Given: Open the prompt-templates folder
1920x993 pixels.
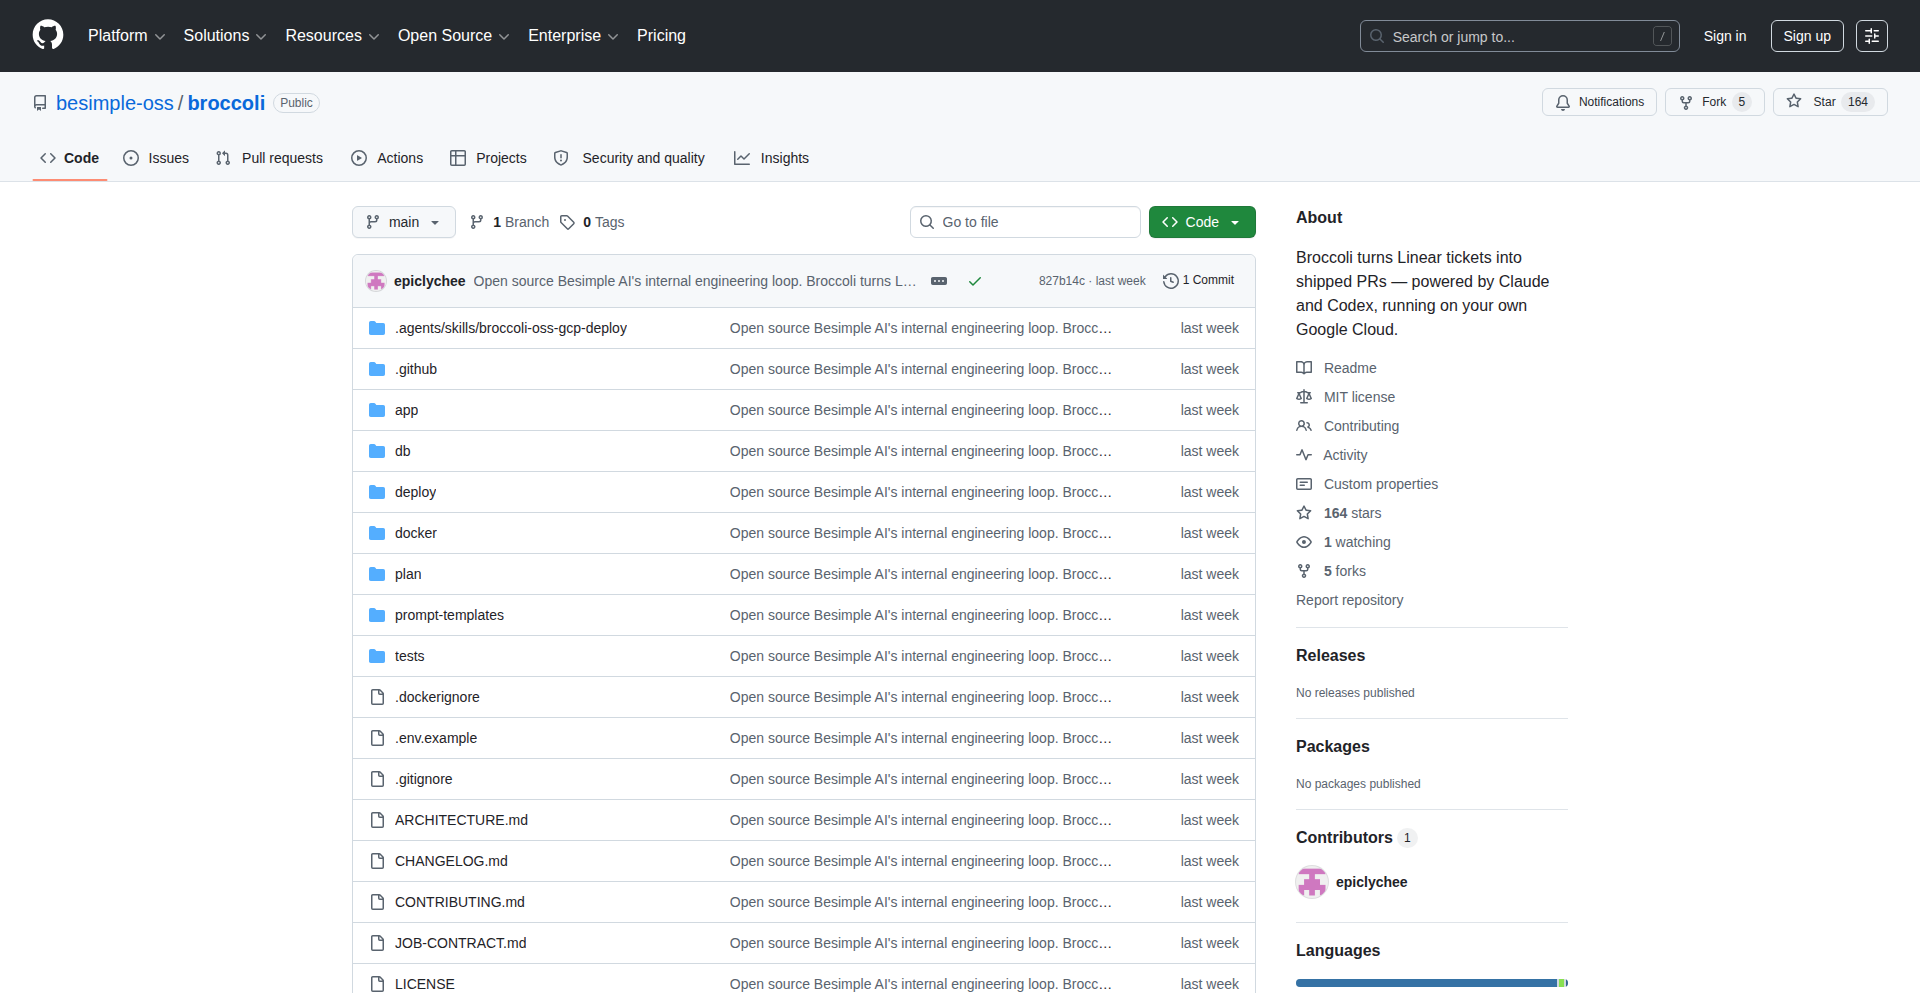Looking at the screenshot, I should (x=449, y=615).
